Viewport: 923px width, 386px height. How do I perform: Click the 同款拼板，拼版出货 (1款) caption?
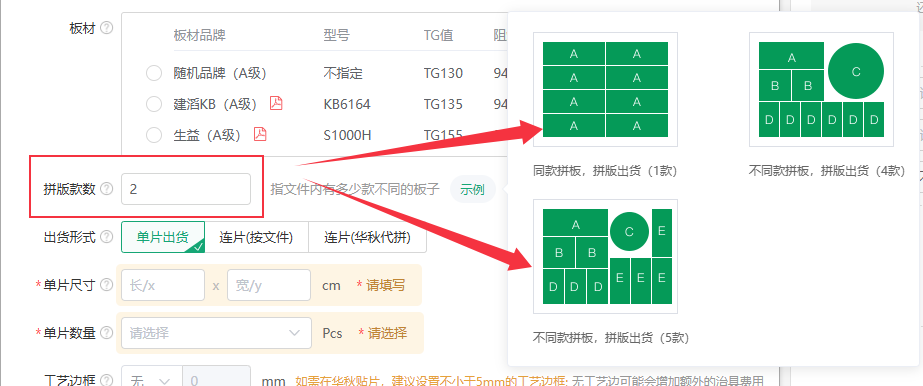tap(605, 171)
